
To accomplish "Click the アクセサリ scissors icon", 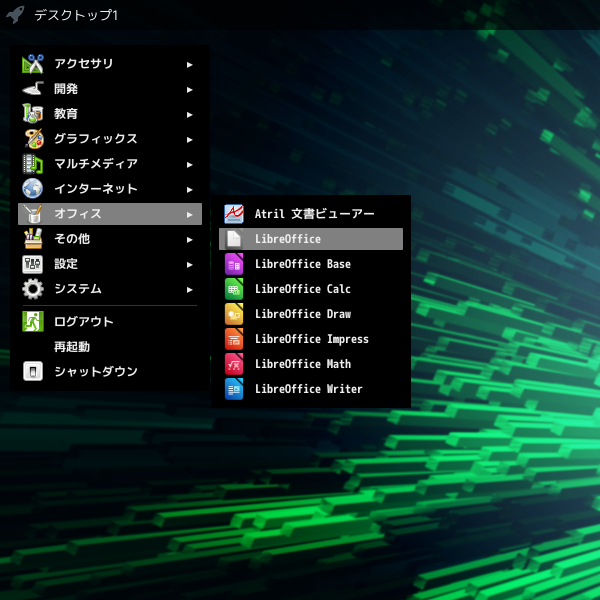I will coord(33,64).
